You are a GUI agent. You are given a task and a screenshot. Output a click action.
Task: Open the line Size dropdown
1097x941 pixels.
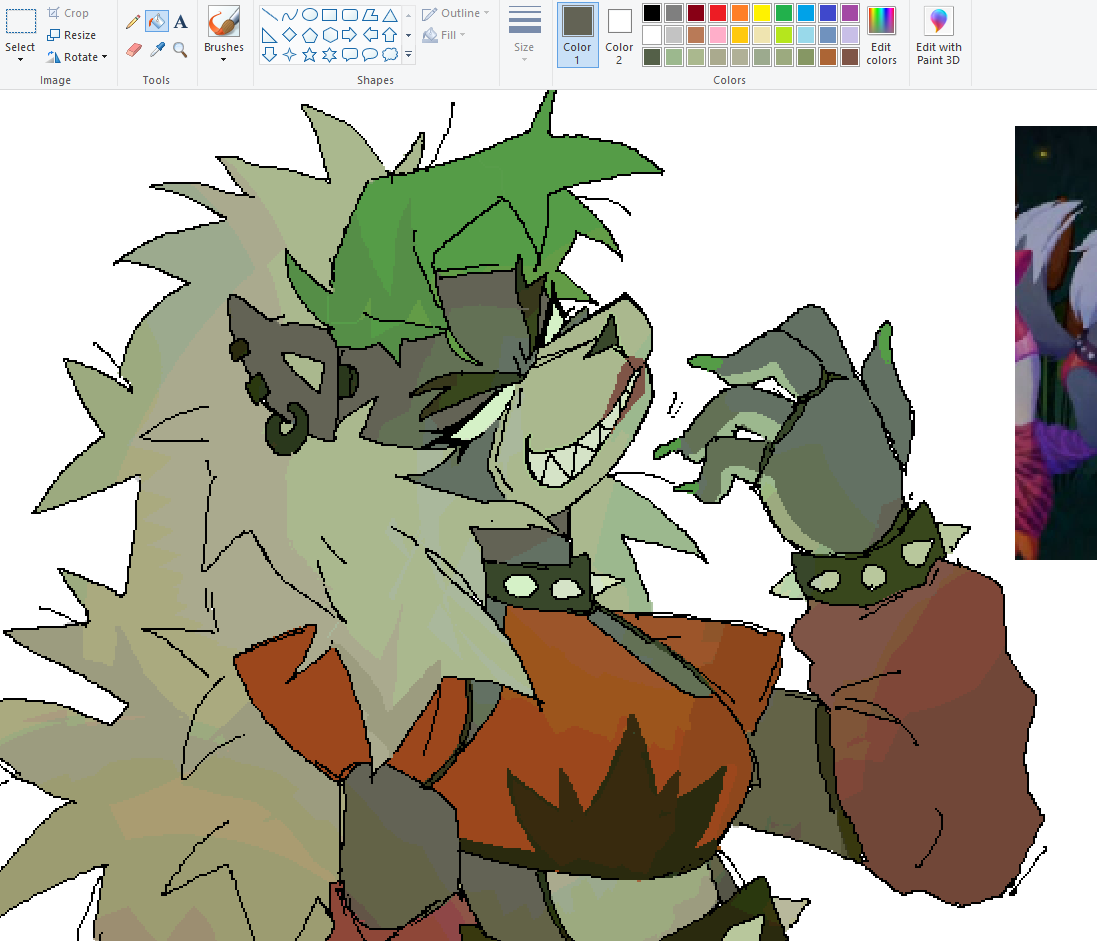(x=524, y=34)
